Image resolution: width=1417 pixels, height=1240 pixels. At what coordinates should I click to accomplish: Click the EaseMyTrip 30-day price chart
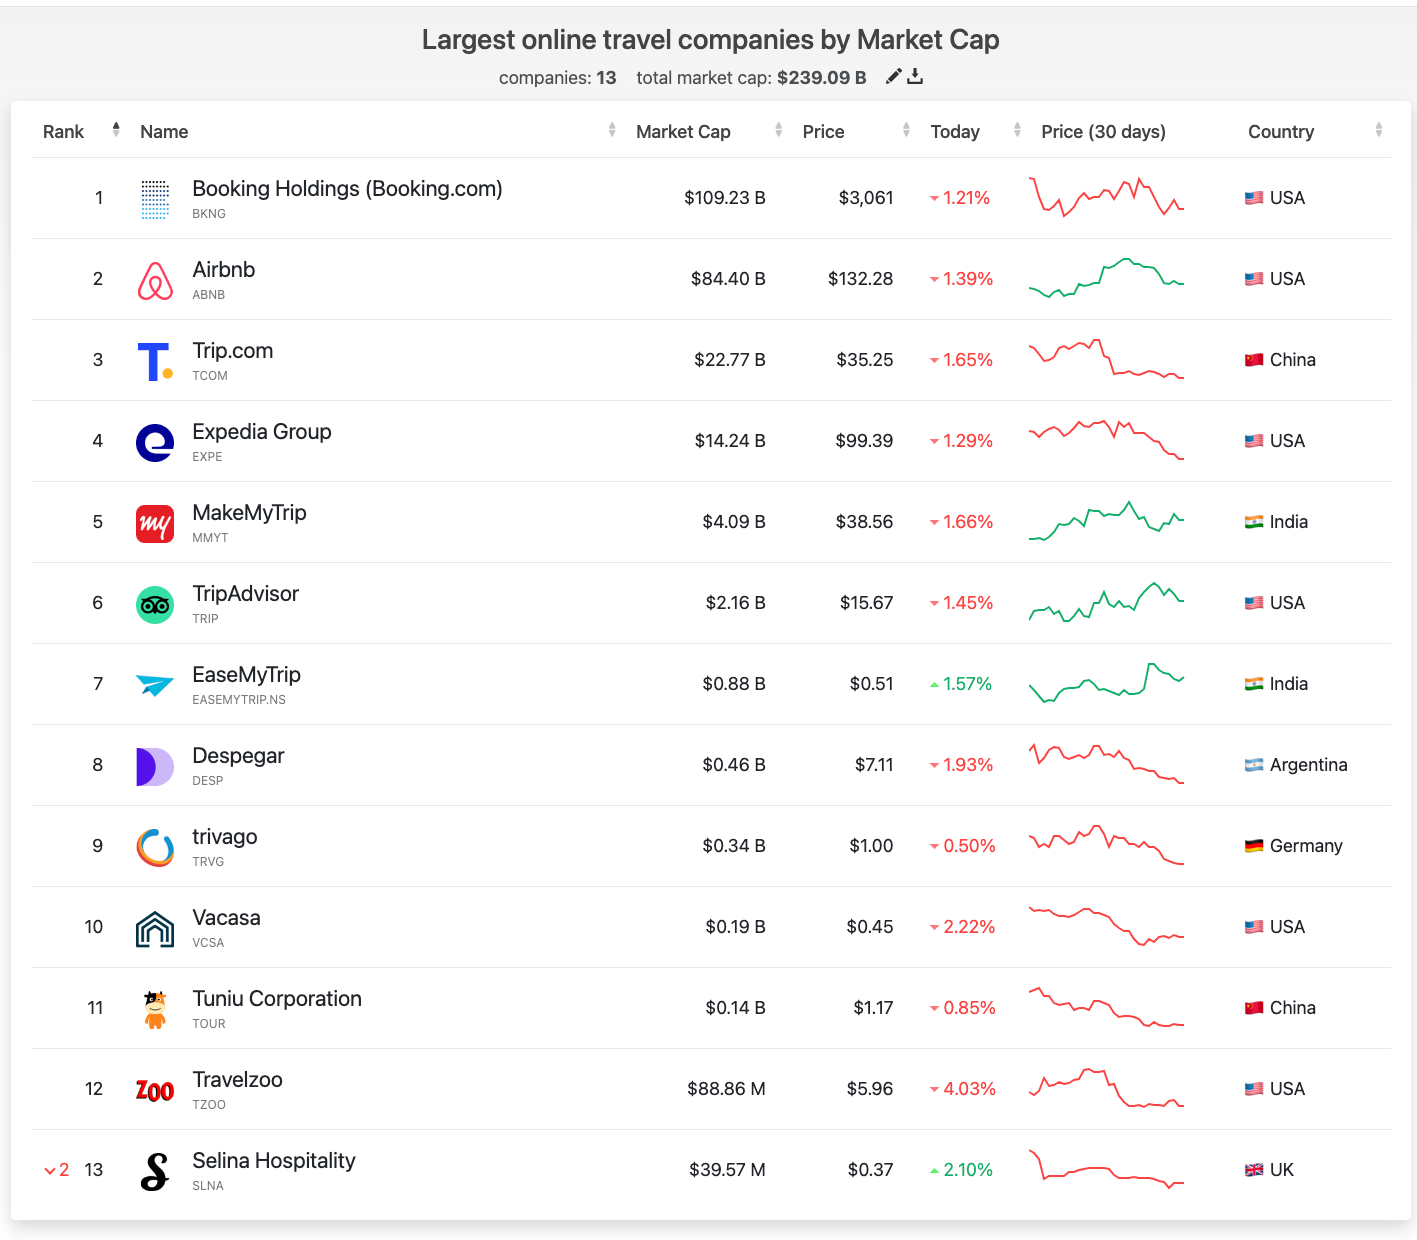(1106, 683)
